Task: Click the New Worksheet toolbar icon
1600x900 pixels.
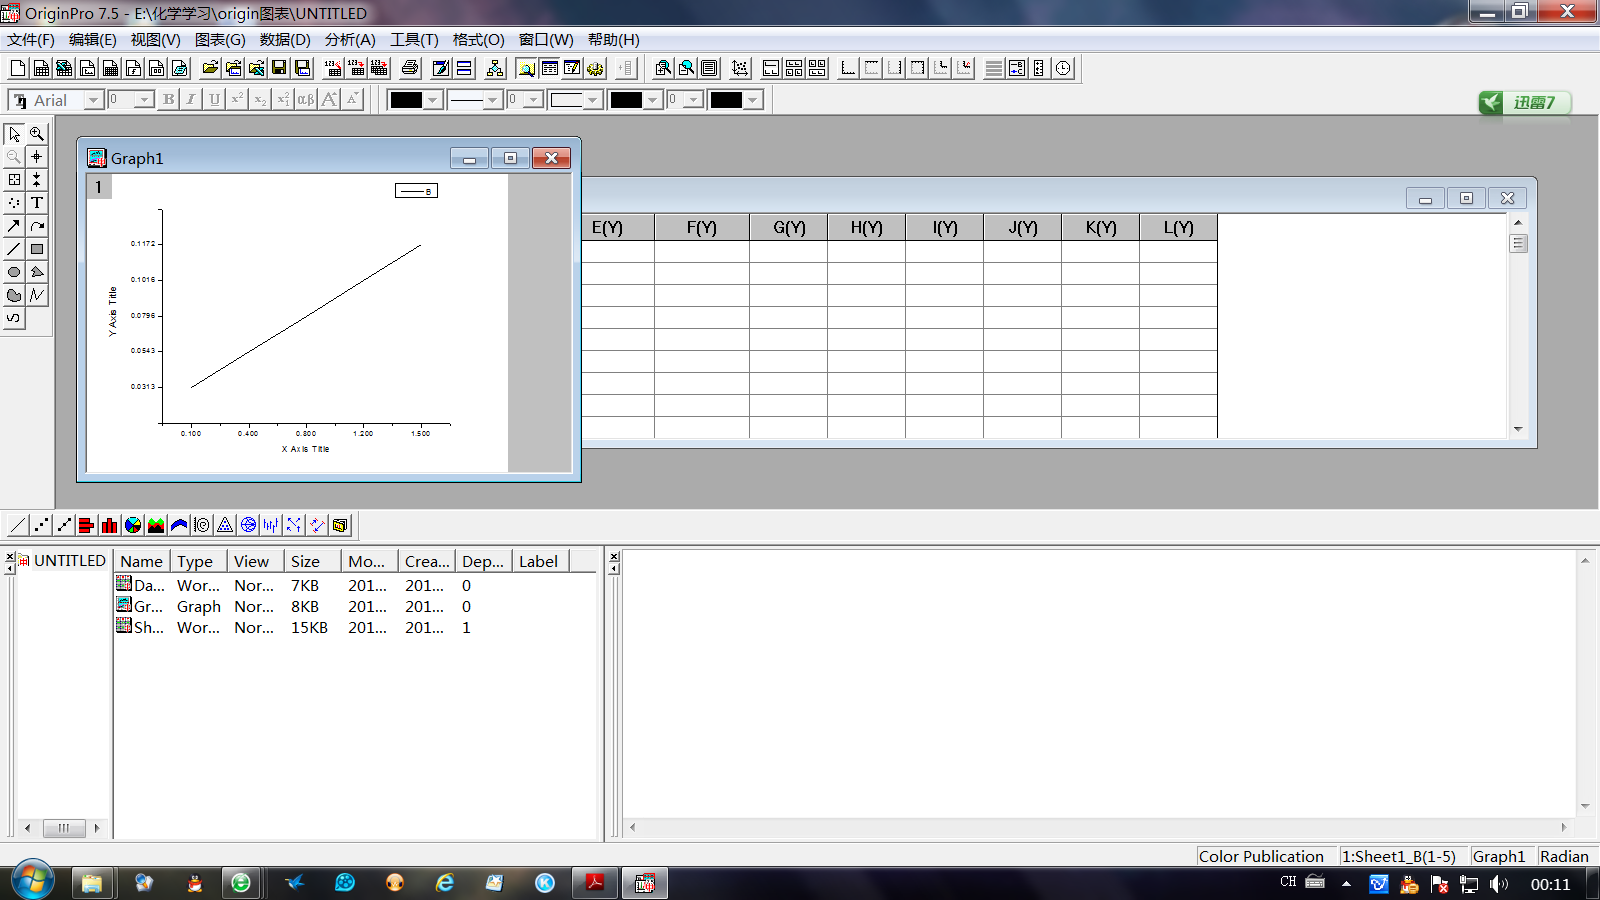Action: [x=41, y=68]
